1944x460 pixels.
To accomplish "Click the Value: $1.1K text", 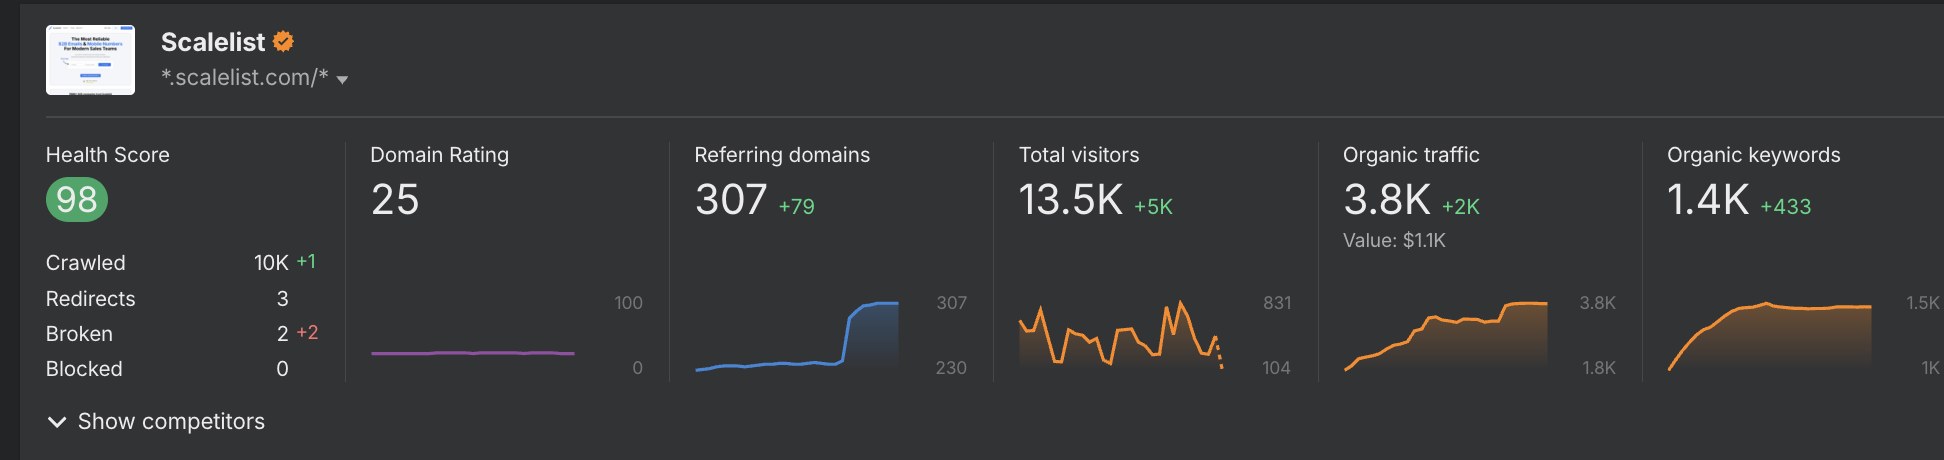I will [x=1395, y=240].
